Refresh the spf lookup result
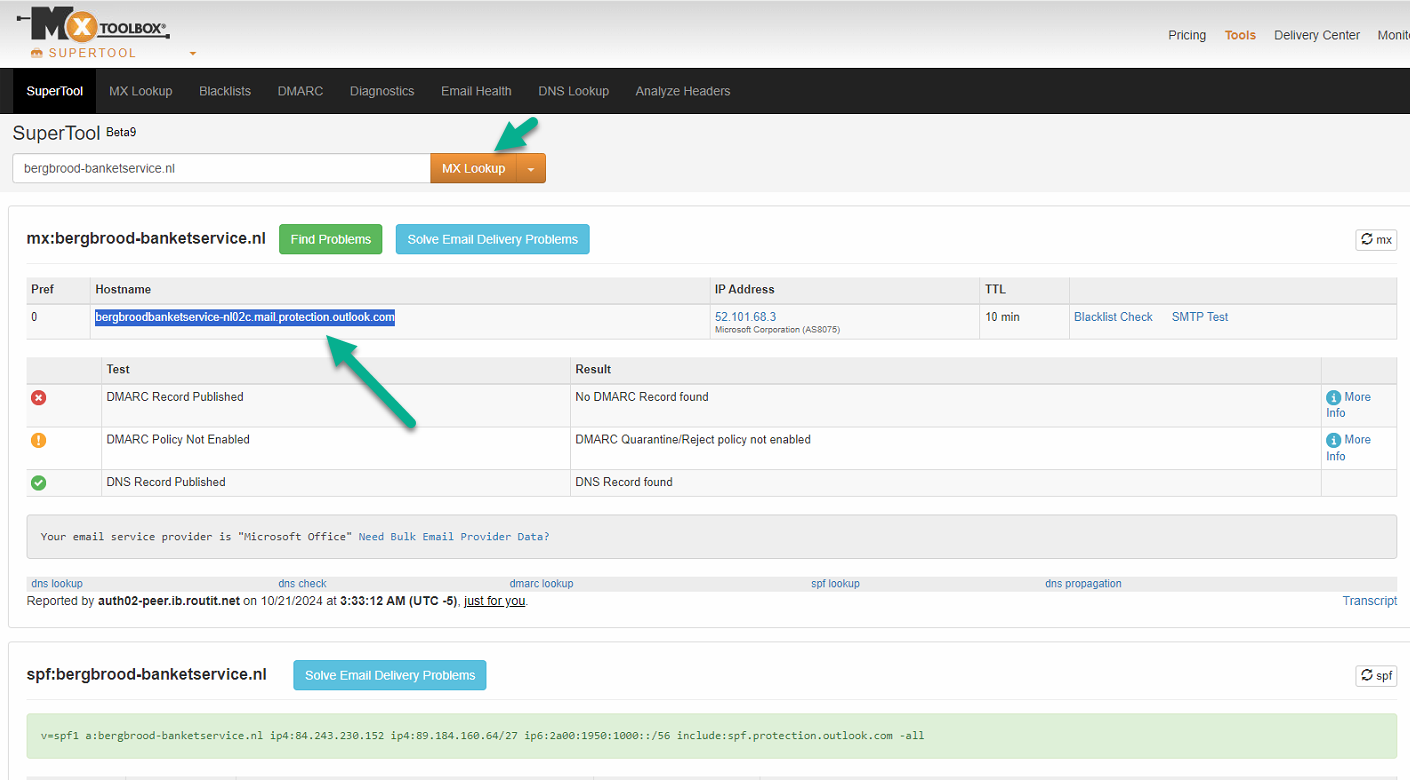1410x780 pixels. [x=1376, y=675]
